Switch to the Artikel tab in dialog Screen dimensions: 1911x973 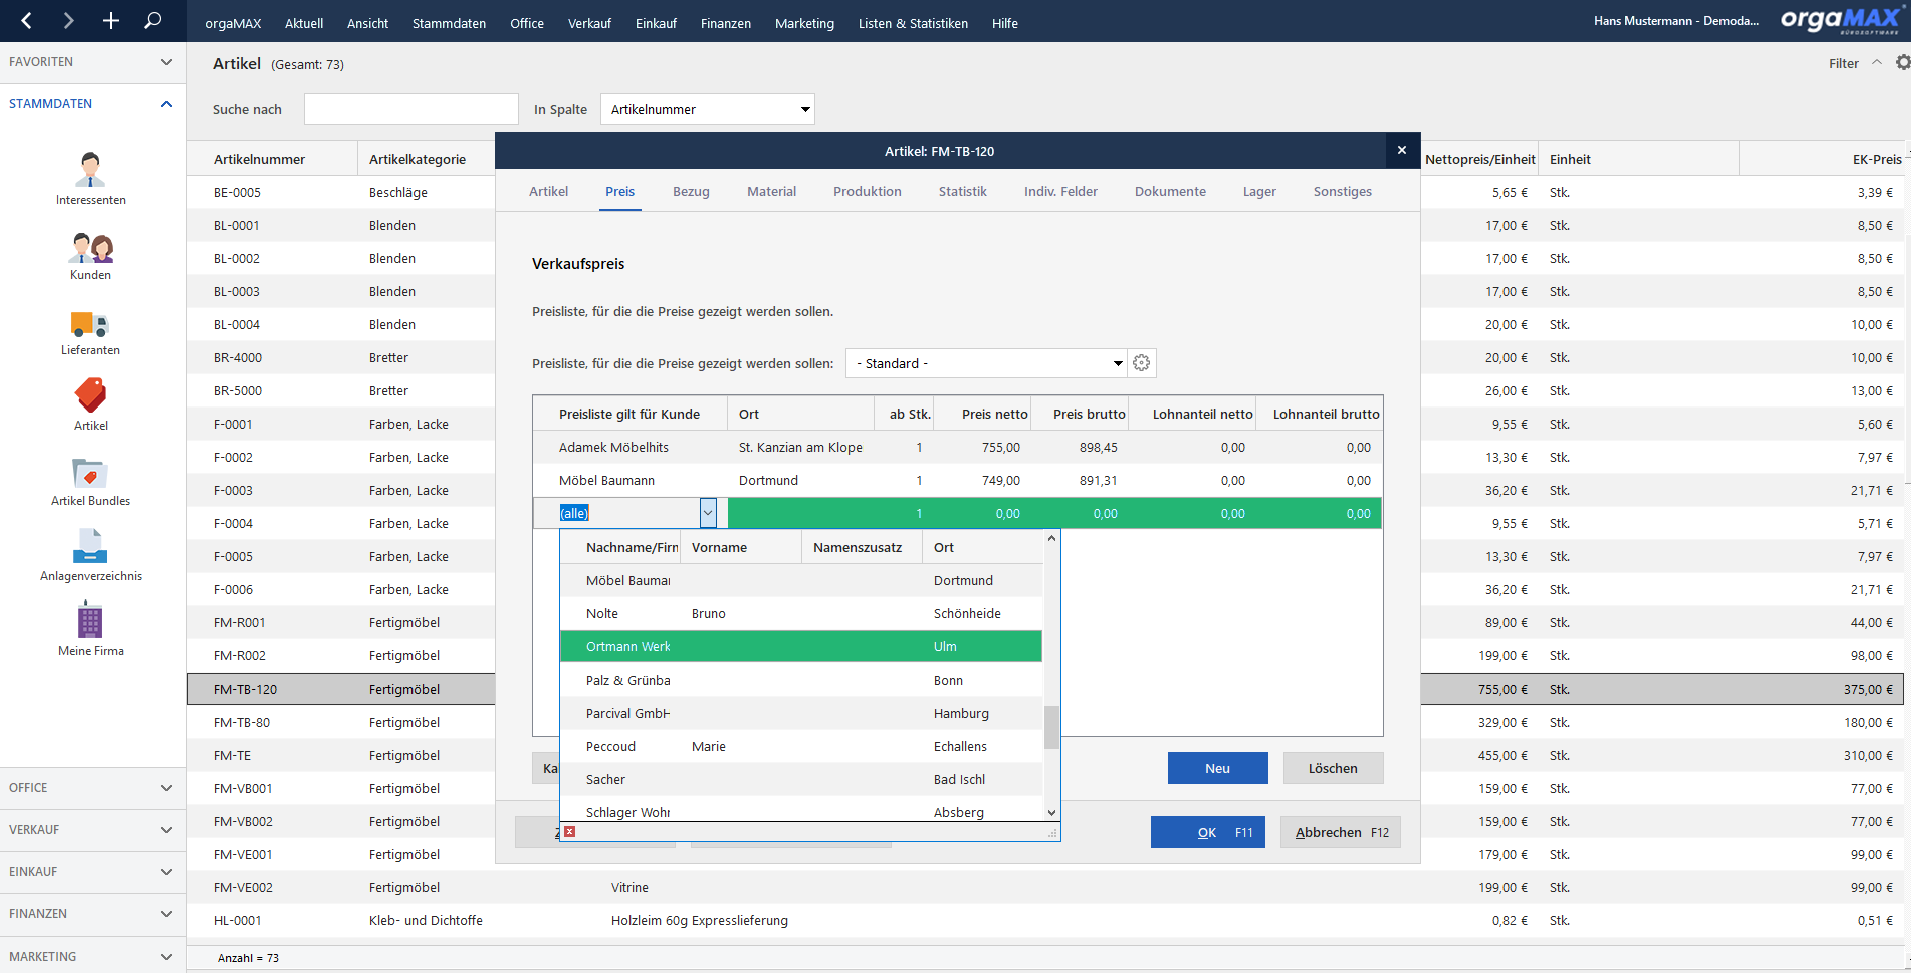[548, 191]
